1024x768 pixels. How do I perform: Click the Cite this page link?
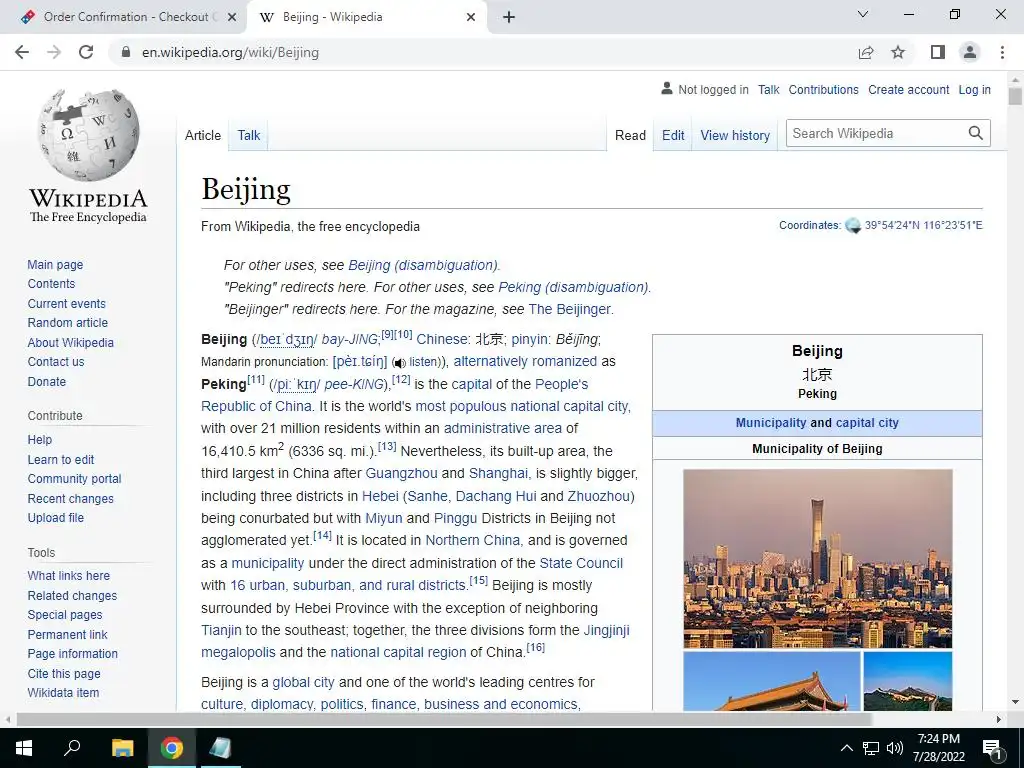(x=64, y=673)
